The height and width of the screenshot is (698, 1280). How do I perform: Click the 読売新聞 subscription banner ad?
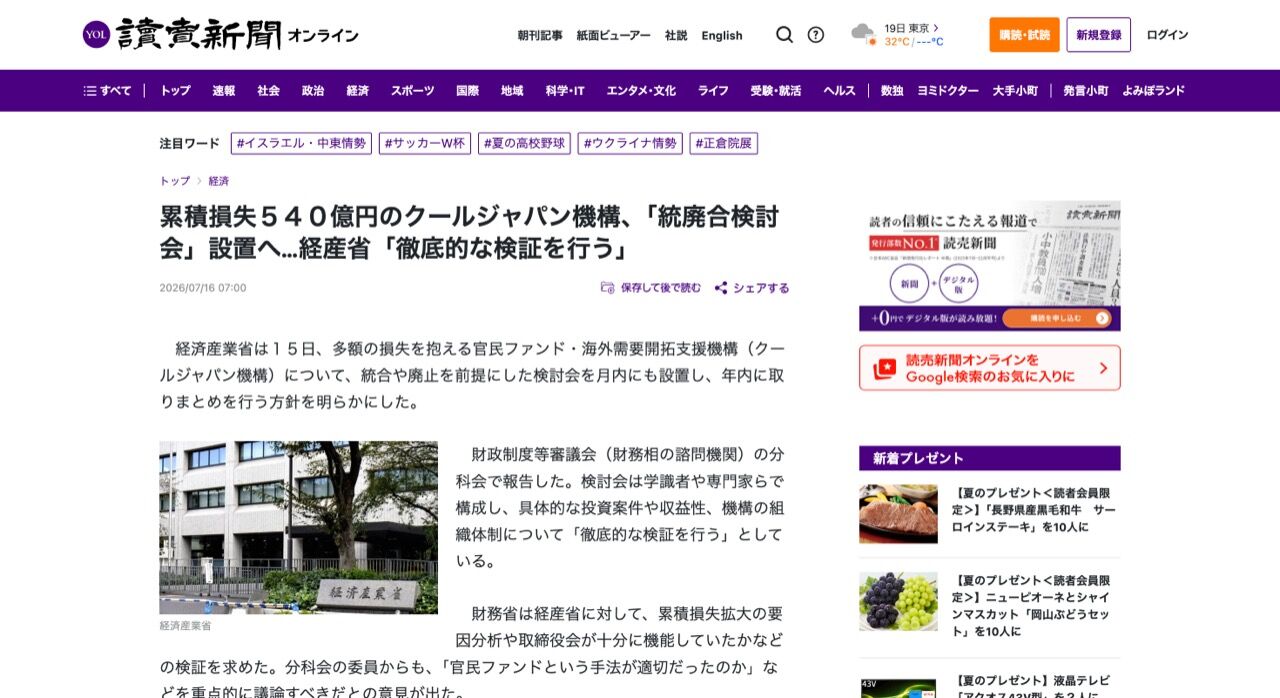(x=990, y=266)
